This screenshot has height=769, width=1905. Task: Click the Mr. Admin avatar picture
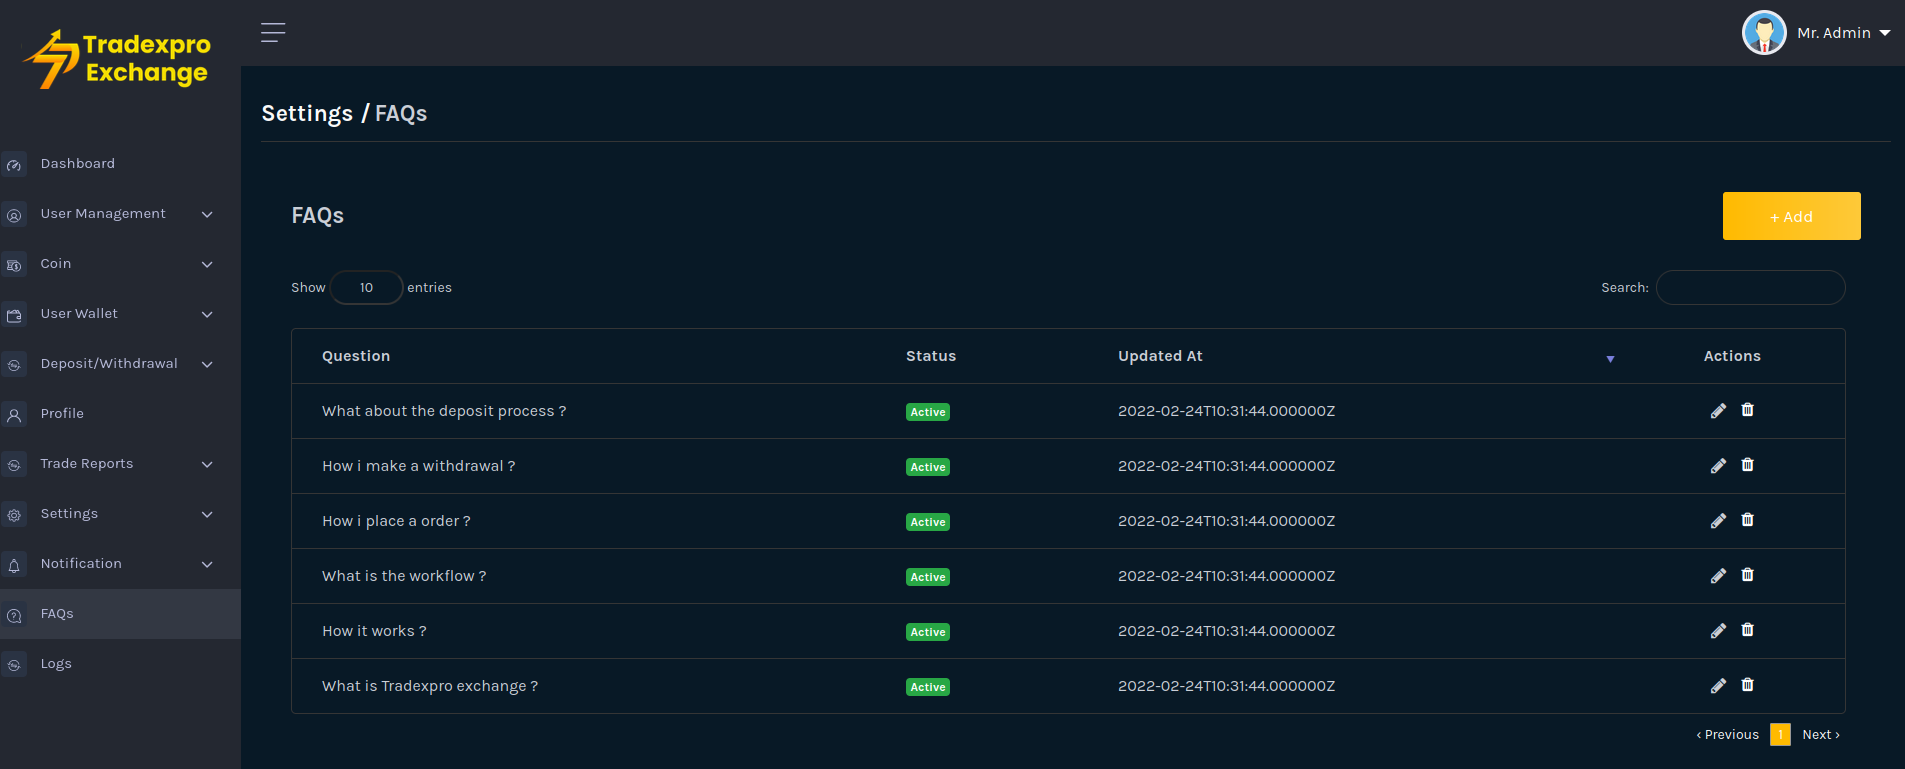point(1764,33)
